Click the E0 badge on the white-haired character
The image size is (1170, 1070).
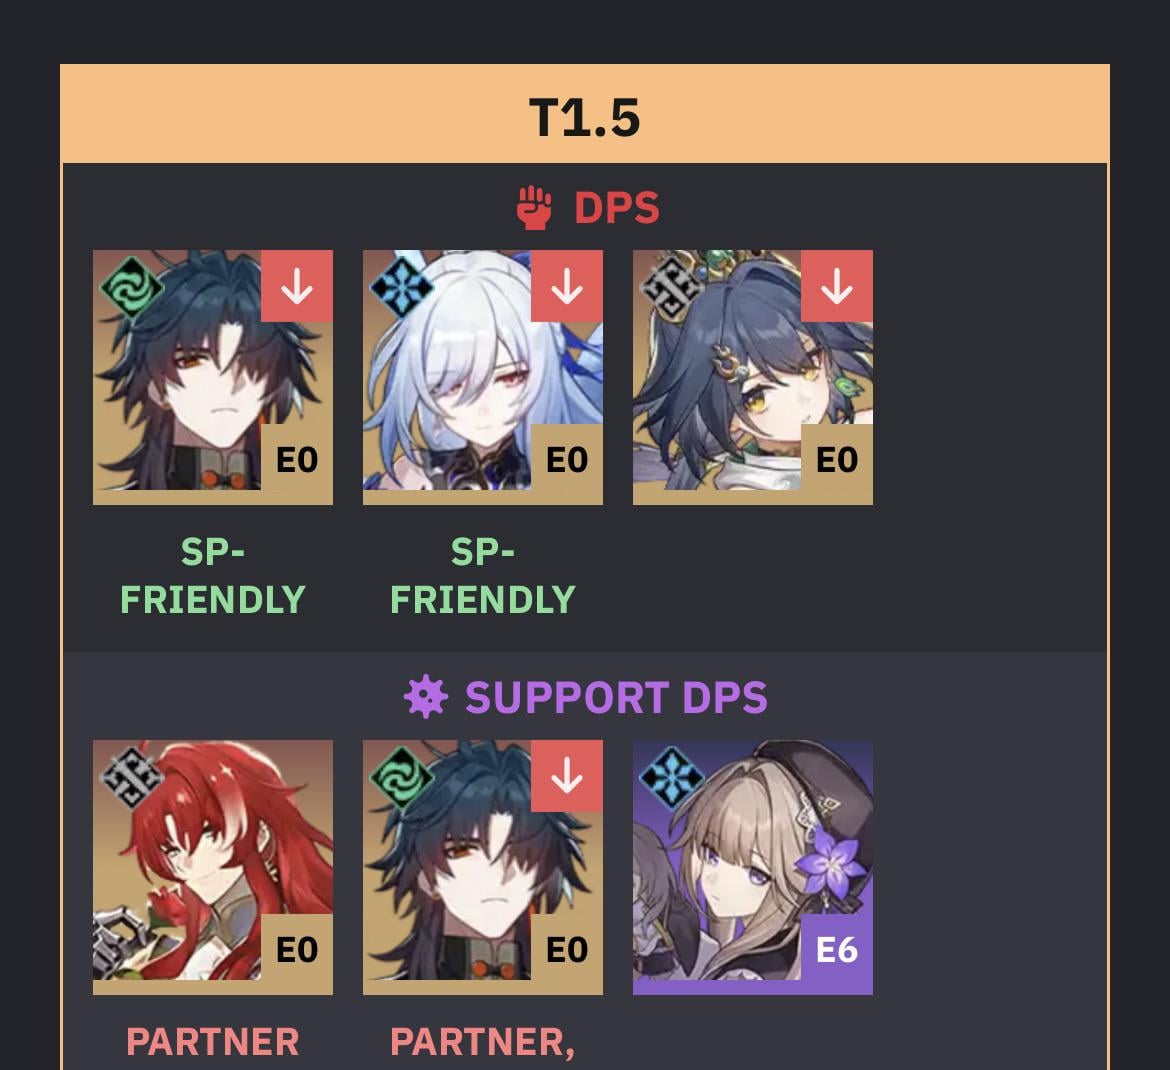tap(567, 460)
